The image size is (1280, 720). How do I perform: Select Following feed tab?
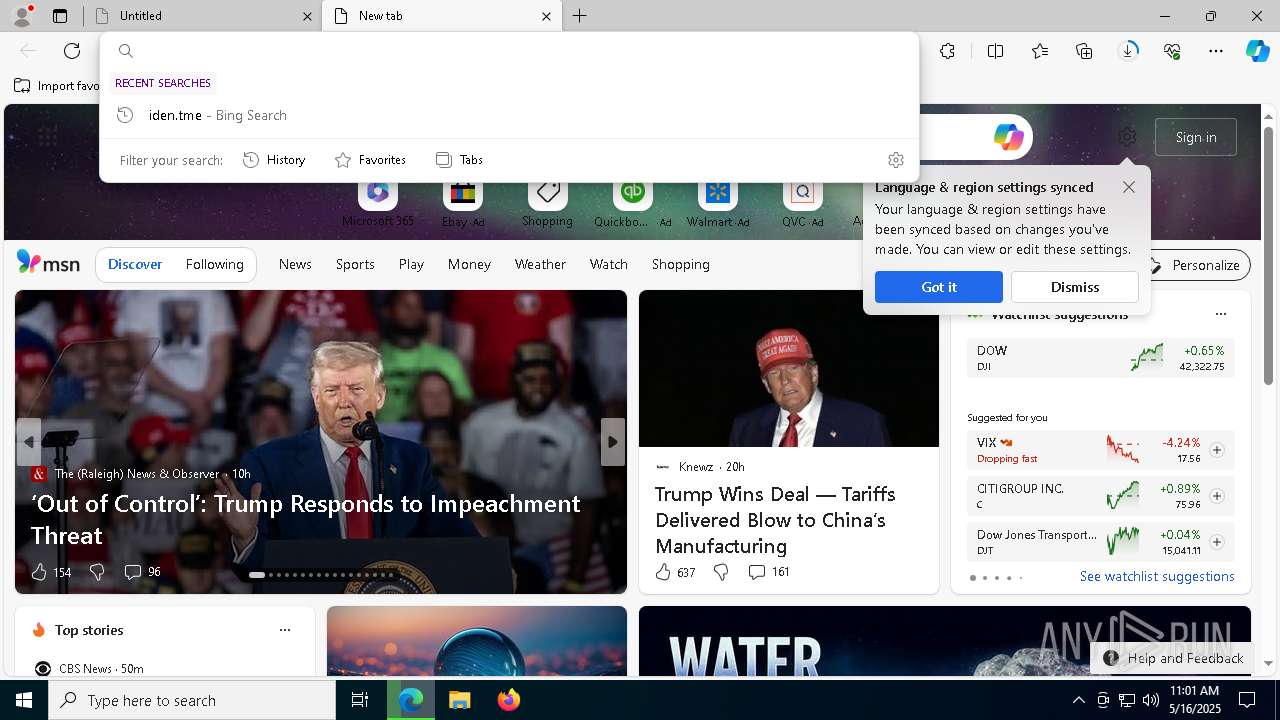click(x=215, y=265)
